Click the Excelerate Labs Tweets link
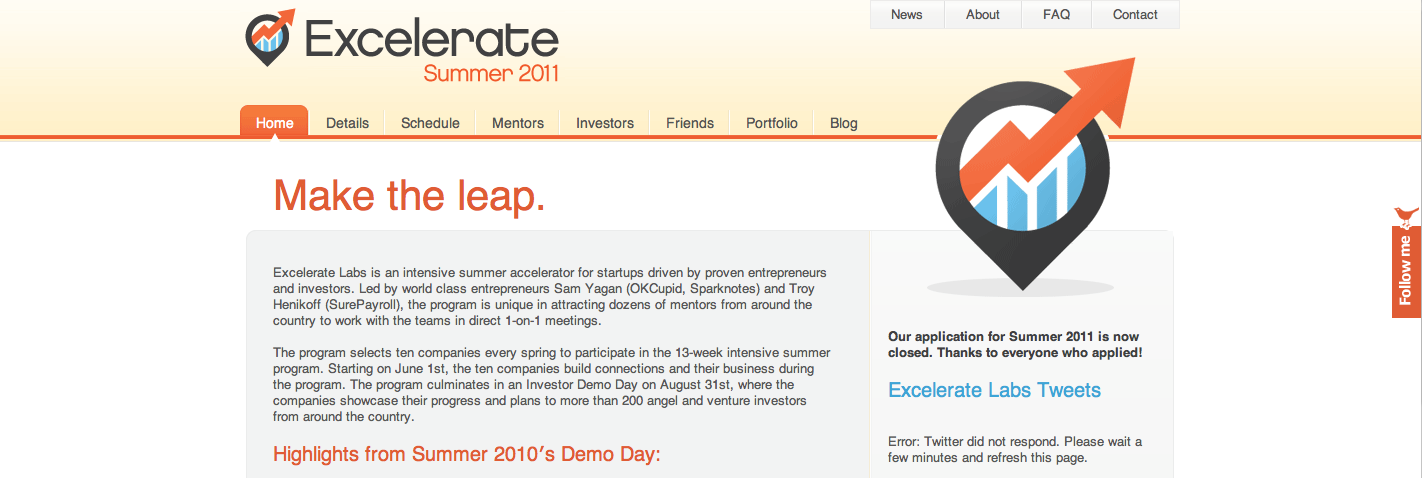This screenshot has width=1422, height=478. 994,390
